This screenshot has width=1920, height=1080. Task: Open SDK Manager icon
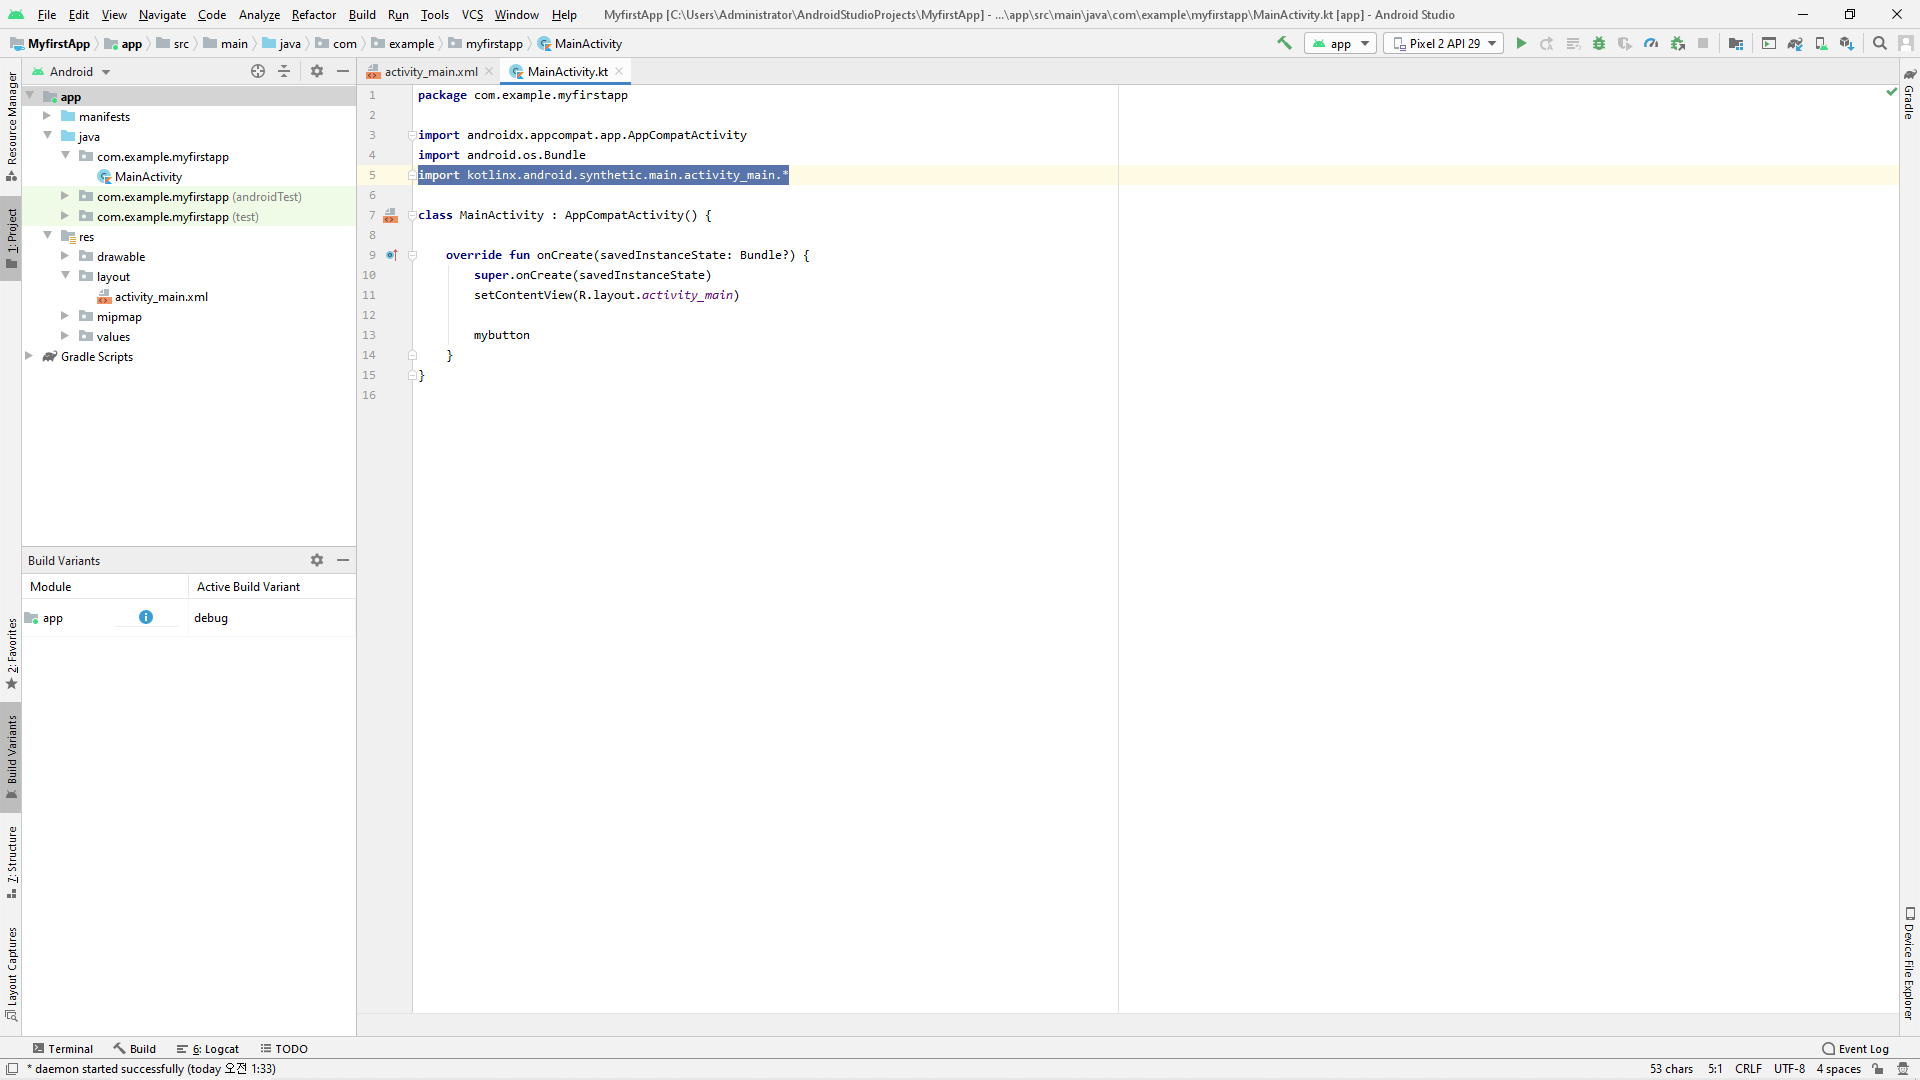(1847, 43)
